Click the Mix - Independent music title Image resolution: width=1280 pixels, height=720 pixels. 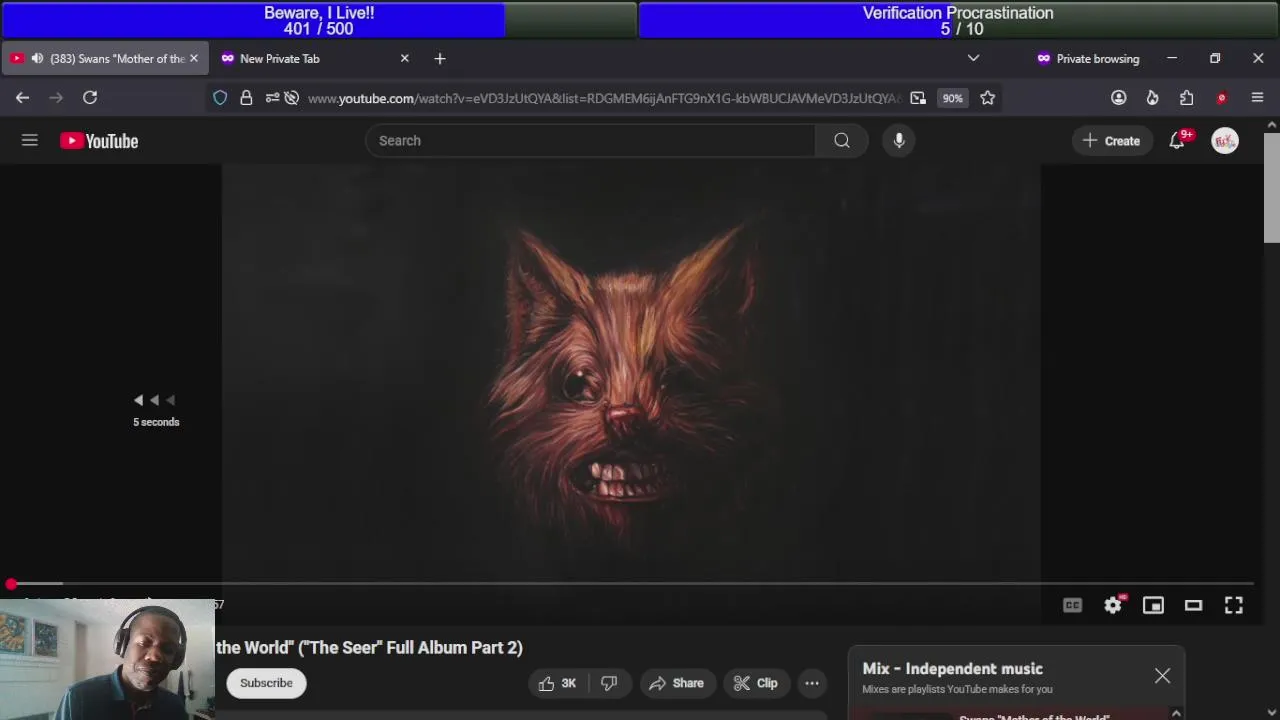952,669
